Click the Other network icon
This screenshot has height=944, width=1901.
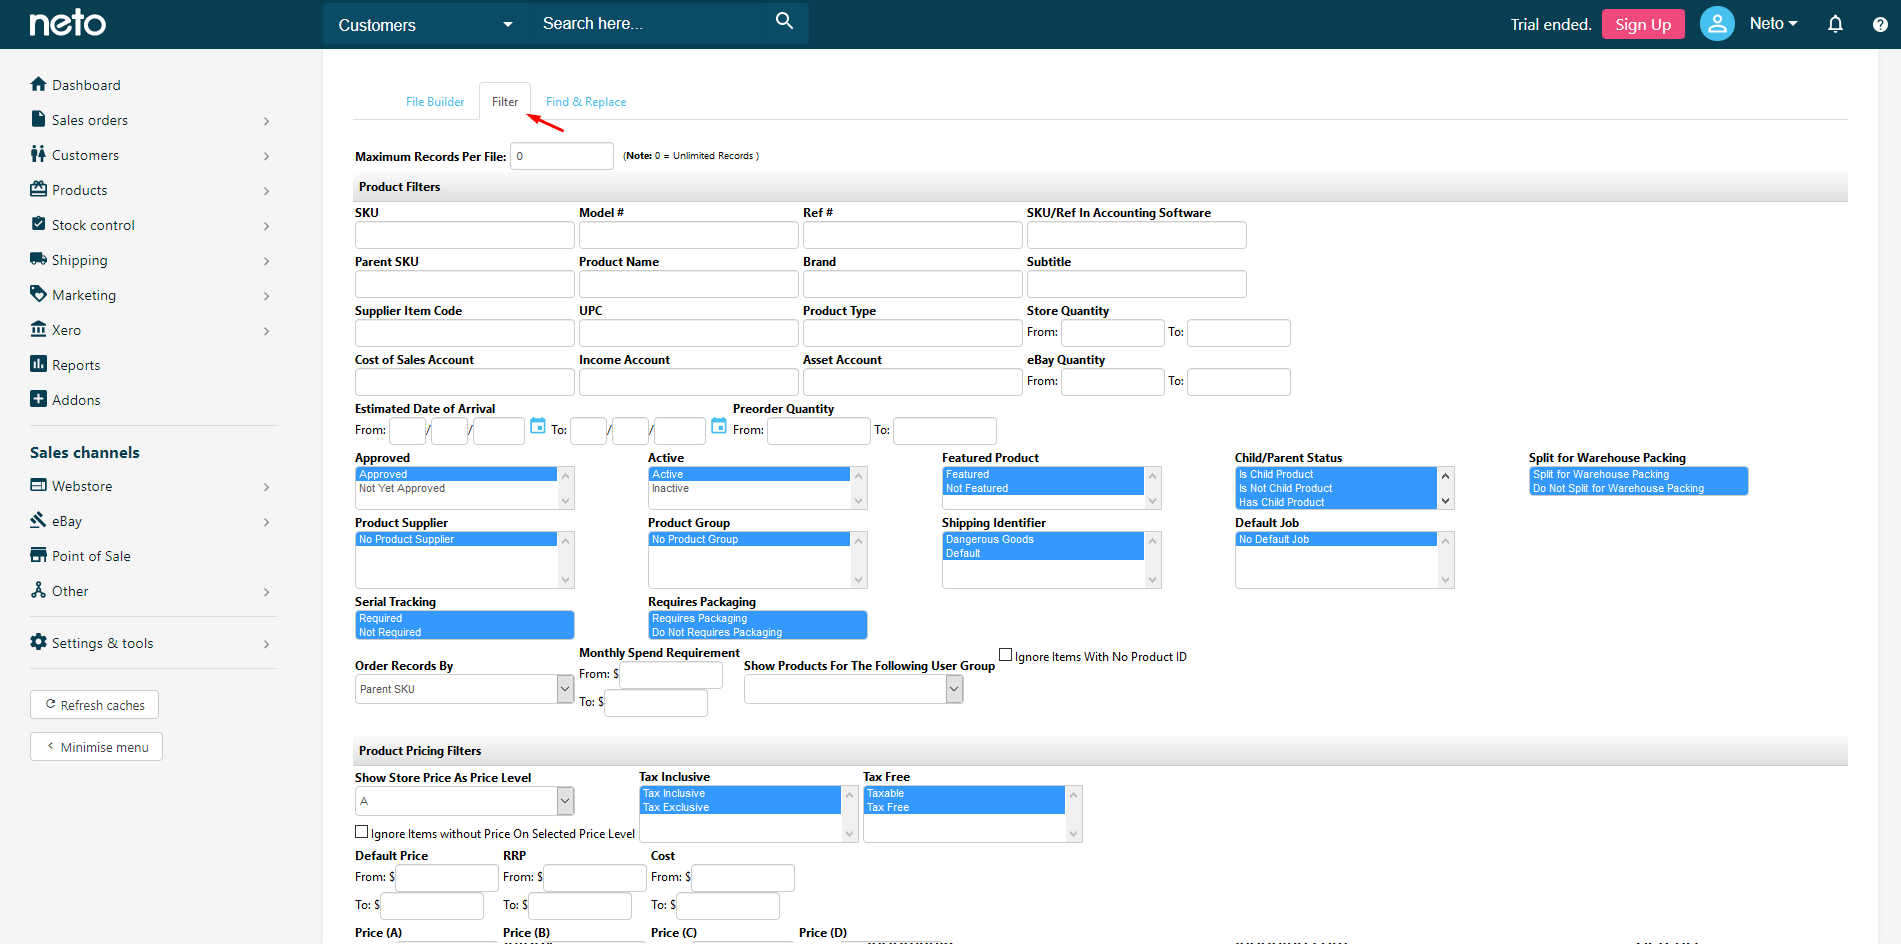[x=38, y=590]
